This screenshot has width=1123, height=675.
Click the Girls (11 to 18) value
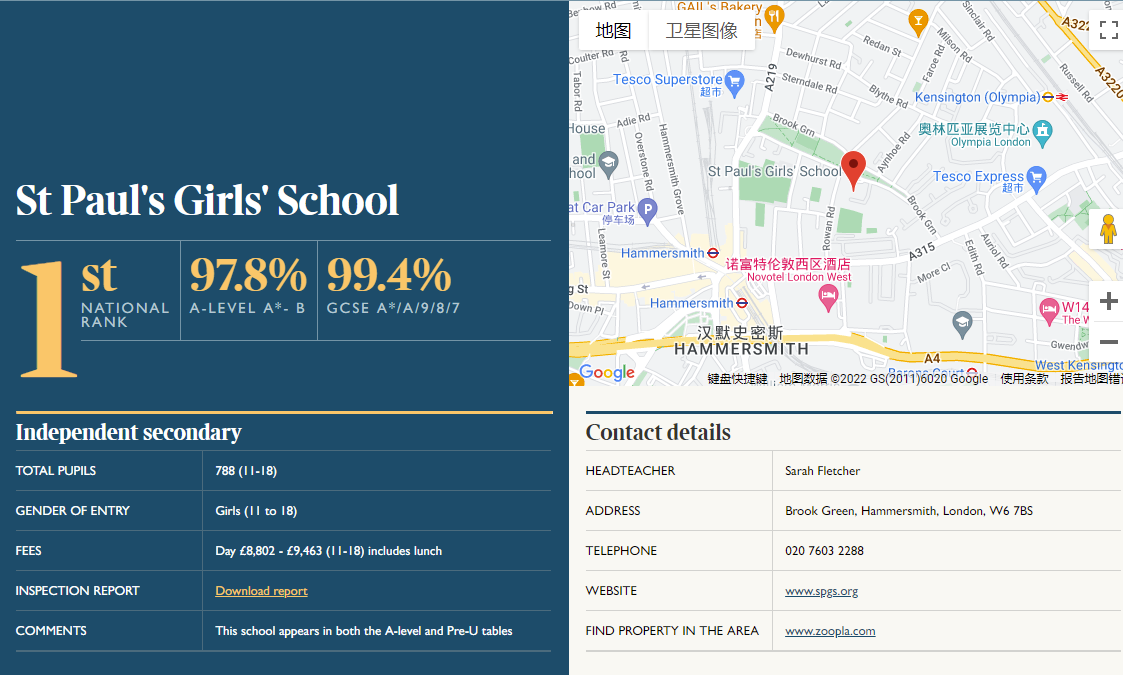(x=256, y=511)
